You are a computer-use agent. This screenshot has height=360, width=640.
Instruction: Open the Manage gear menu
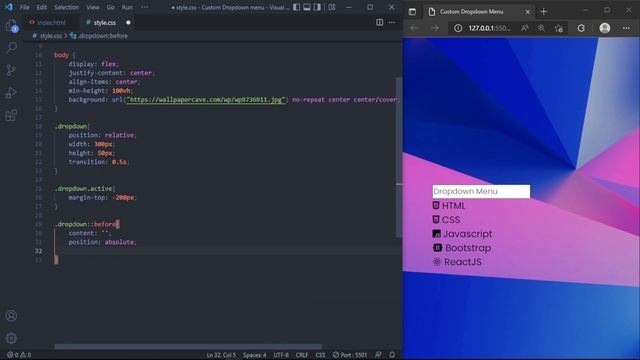coord(11,338)
